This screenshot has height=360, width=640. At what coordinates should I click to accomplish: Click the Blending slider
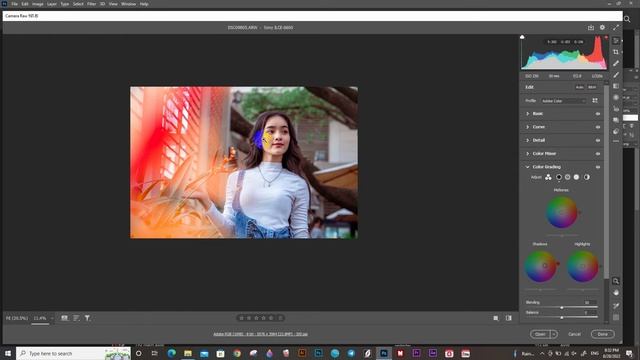click(562, 307)
